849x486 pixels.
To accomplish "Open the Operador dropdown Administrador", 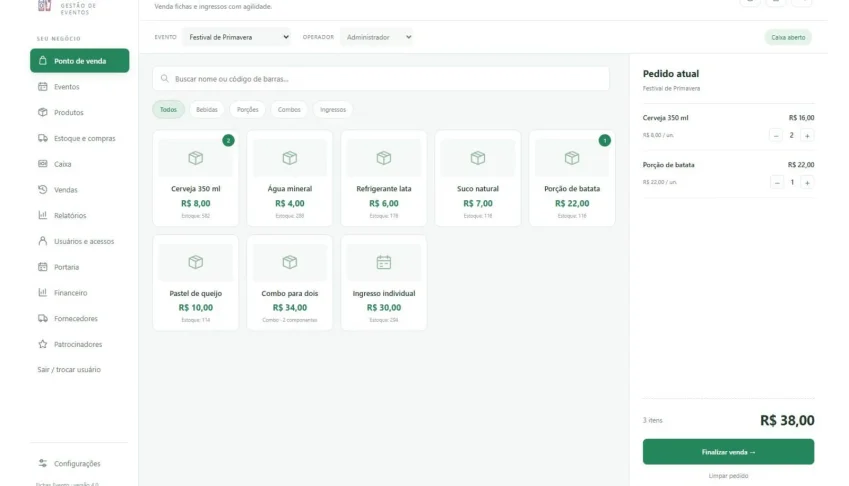I will [377, 37].
